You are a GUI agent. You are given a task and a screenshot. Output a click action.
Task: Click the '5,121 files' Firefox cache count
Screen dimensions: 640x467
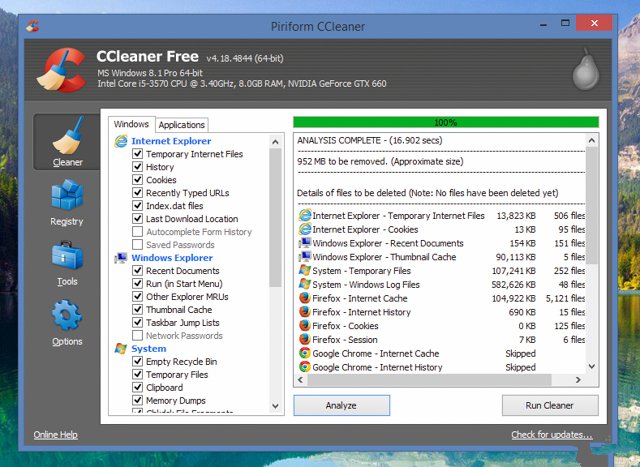click(565, 298)
